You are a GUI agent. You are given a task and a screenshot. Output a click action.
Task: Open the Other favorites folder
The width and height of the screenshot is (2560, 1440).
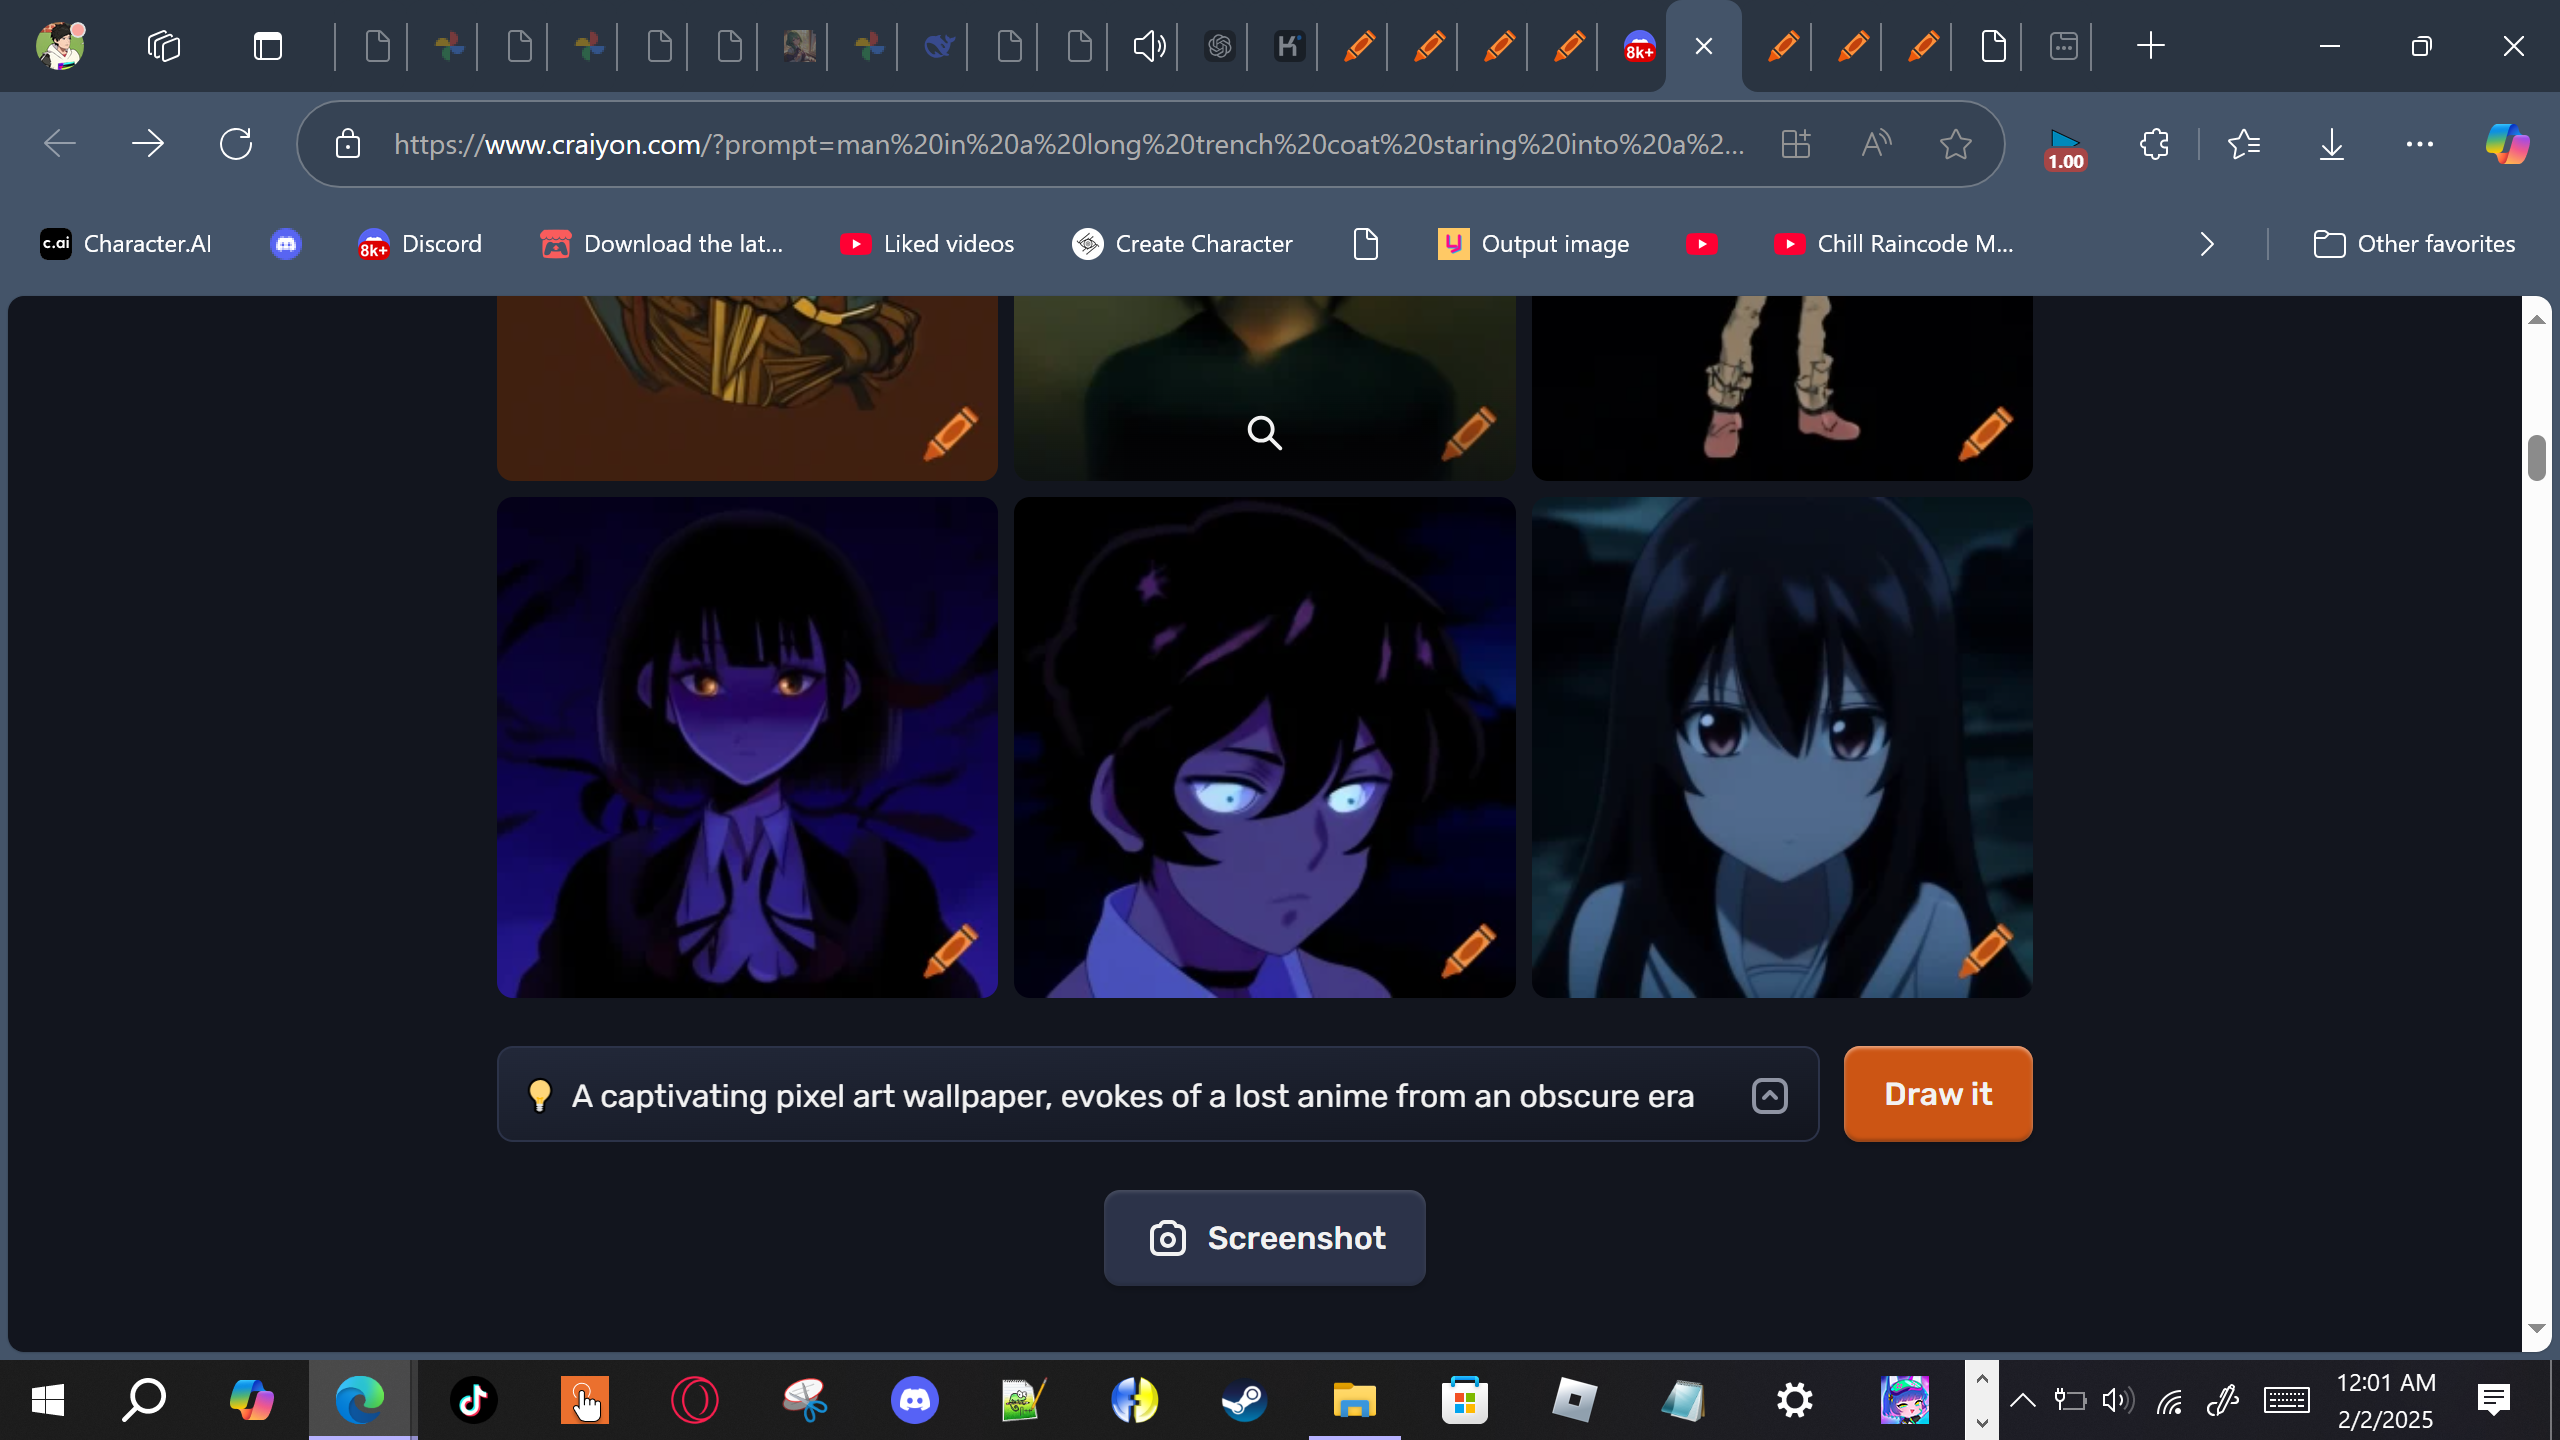coord(2414,244)
